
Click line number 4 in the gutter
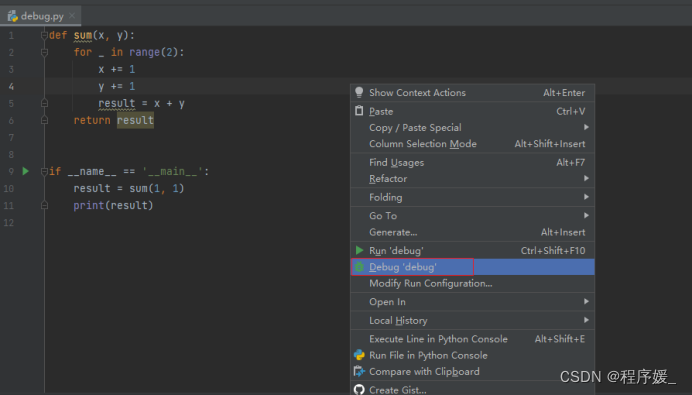[11, 87]
